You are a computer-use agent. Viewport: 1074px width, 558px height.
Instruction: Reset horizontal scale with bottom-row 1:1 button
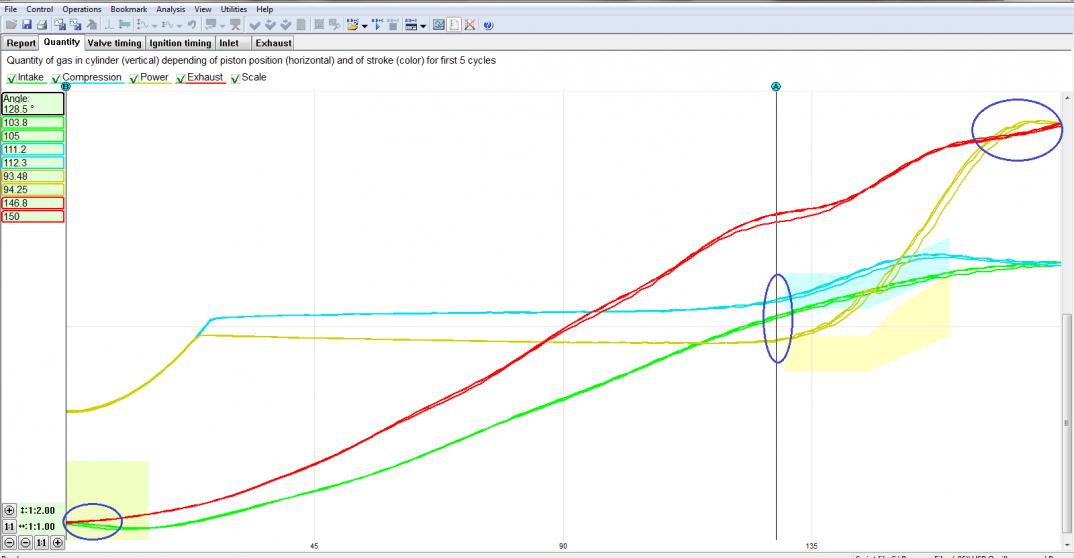[x=41, y=543]
